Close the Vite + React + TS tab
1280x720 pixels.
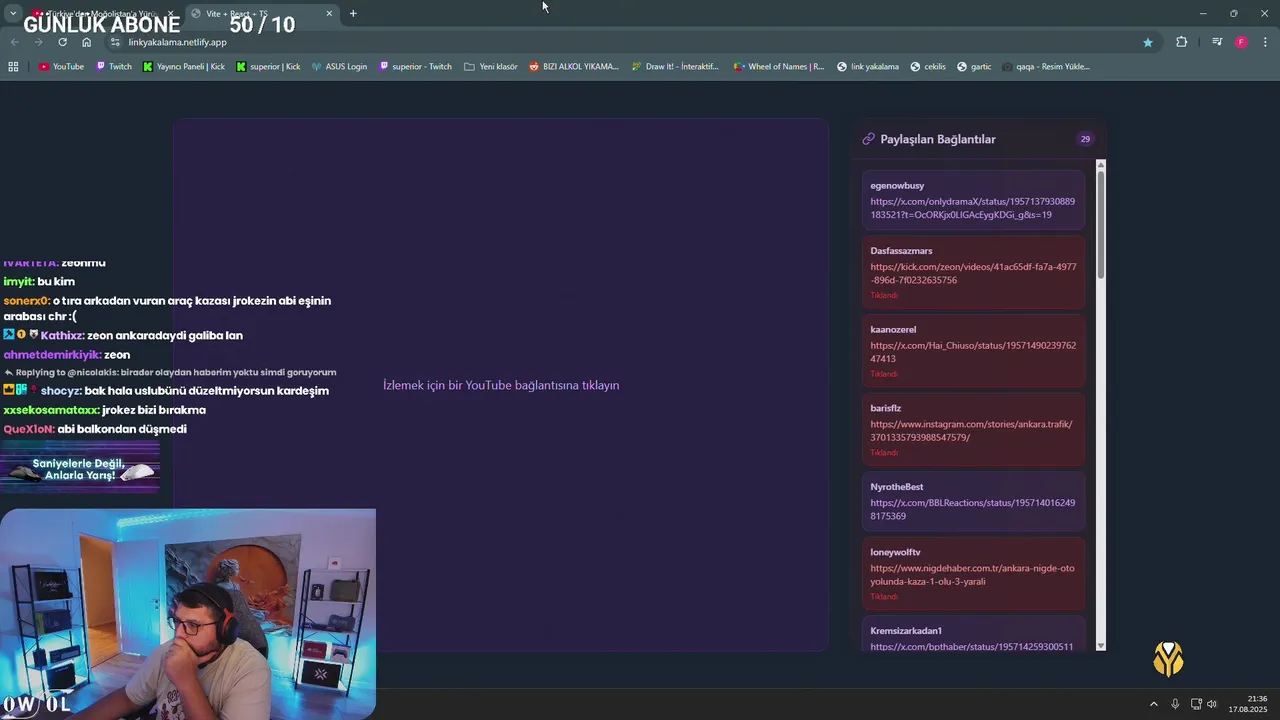[329, 13]
